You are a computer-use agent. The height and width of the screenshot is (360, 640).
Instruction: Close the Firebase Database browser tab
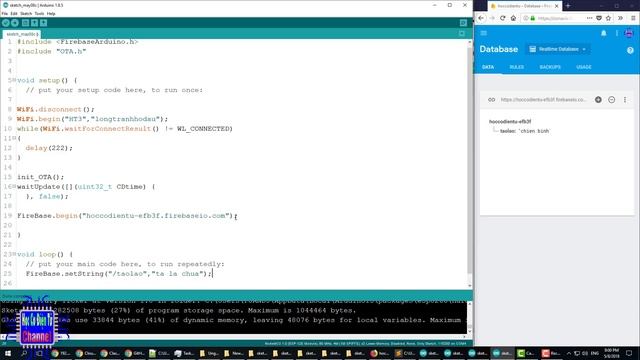pos(556,6)
